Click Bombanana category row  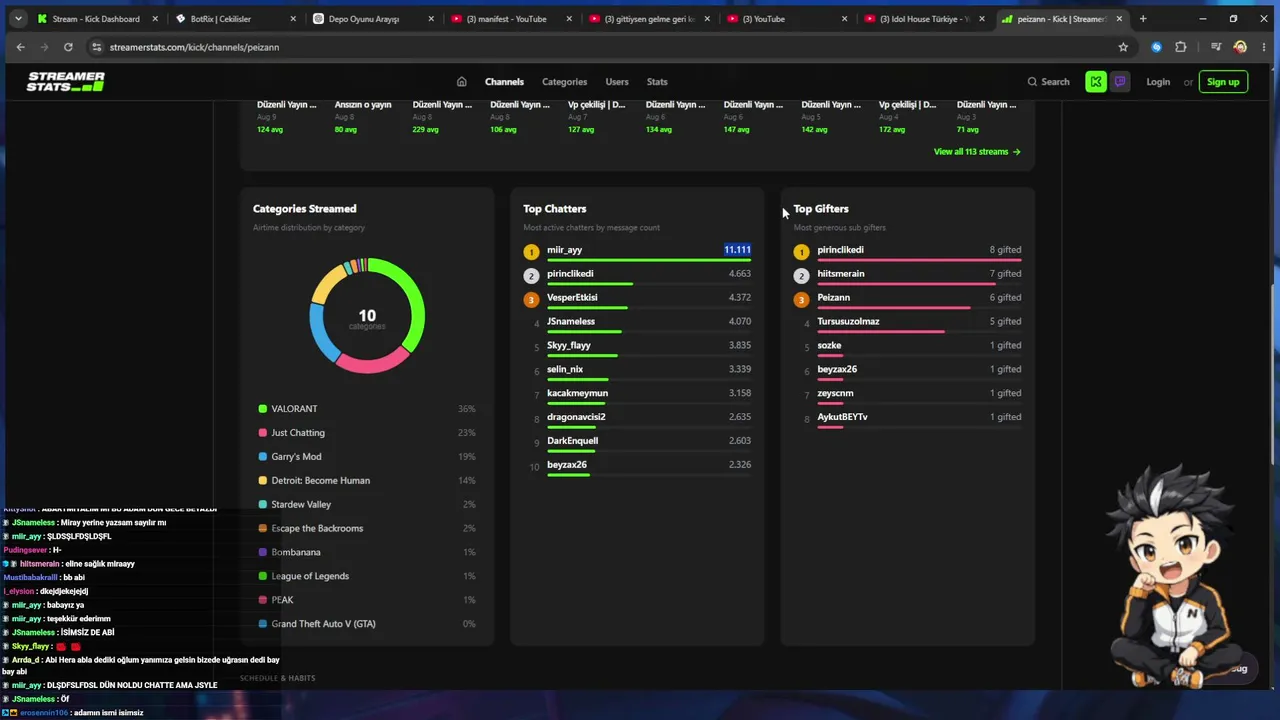[367, 553]
